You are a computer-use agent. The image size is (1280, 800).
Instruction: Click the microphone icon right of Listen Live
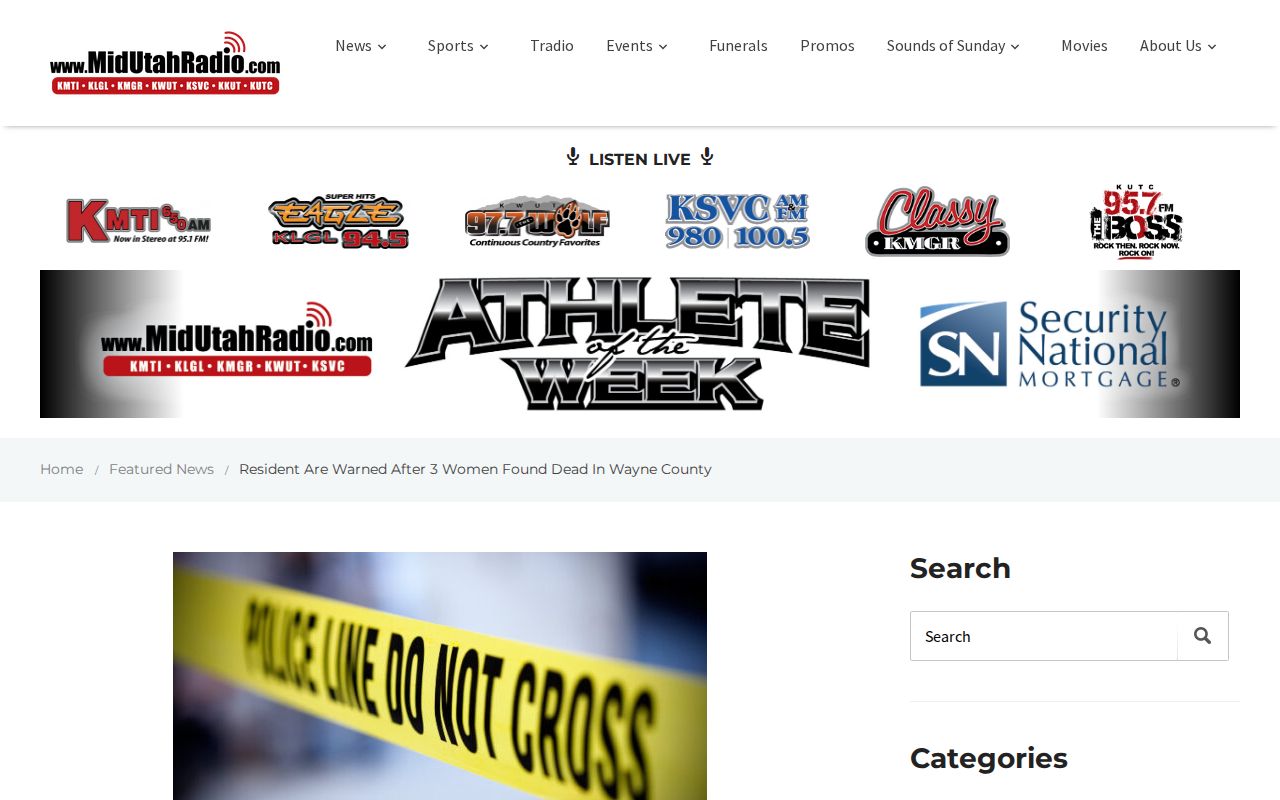(x=707, y=157)
